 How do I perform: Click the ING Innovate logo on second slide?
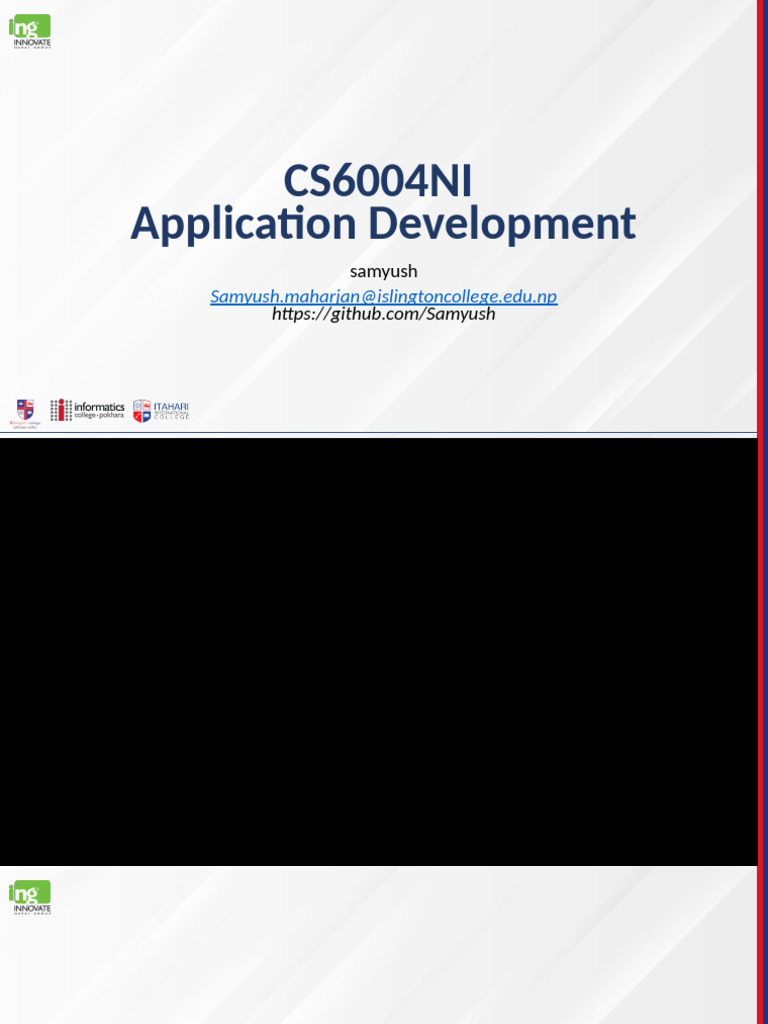tap(30, 896)
